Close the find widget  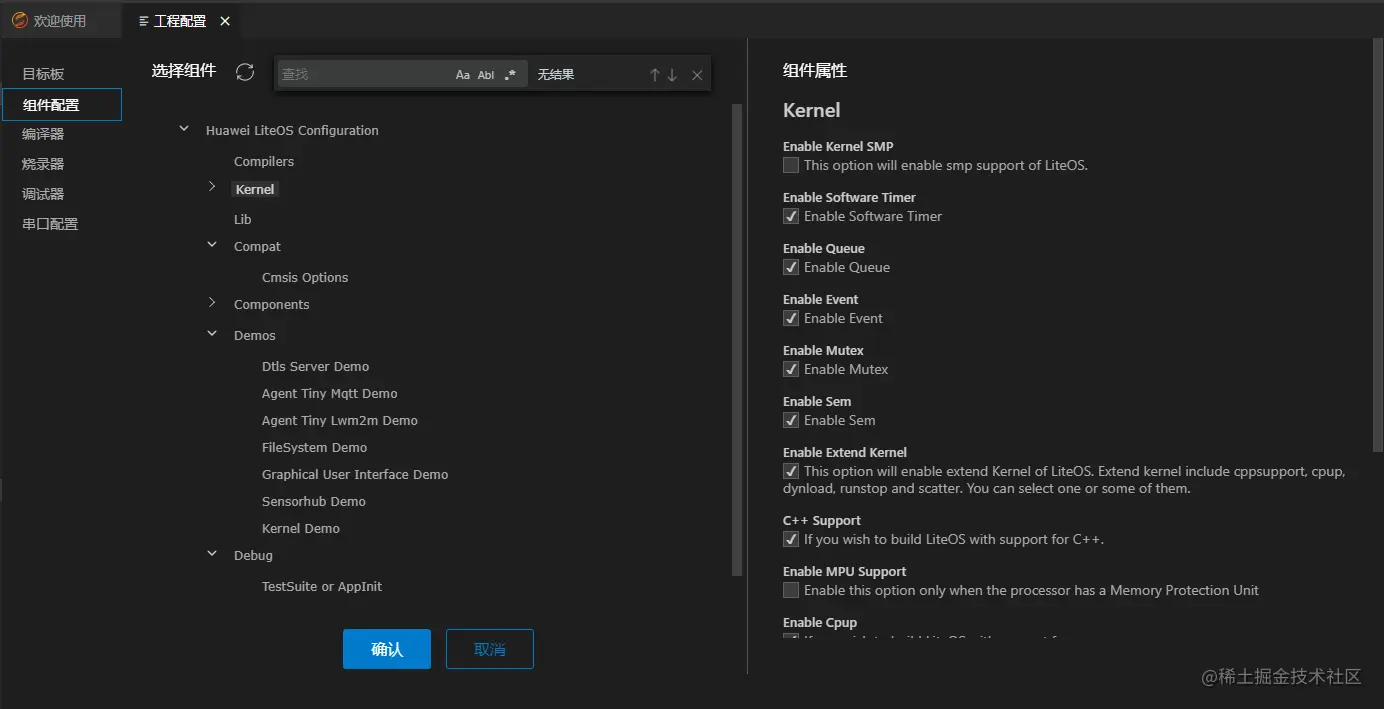point(697,75)
